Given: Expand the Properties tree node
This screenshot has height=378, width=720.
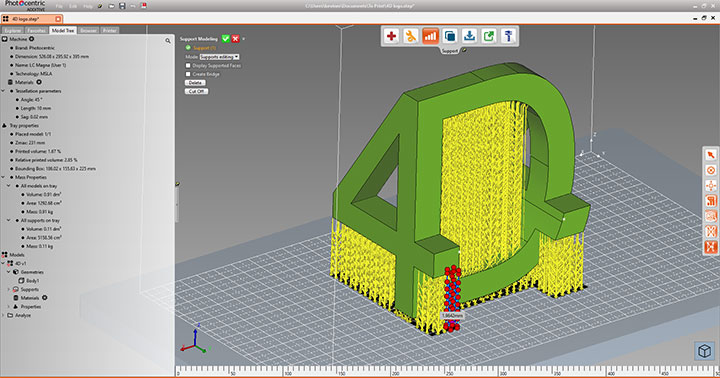Looking at the screenshot, I should (x=9, y=306).
